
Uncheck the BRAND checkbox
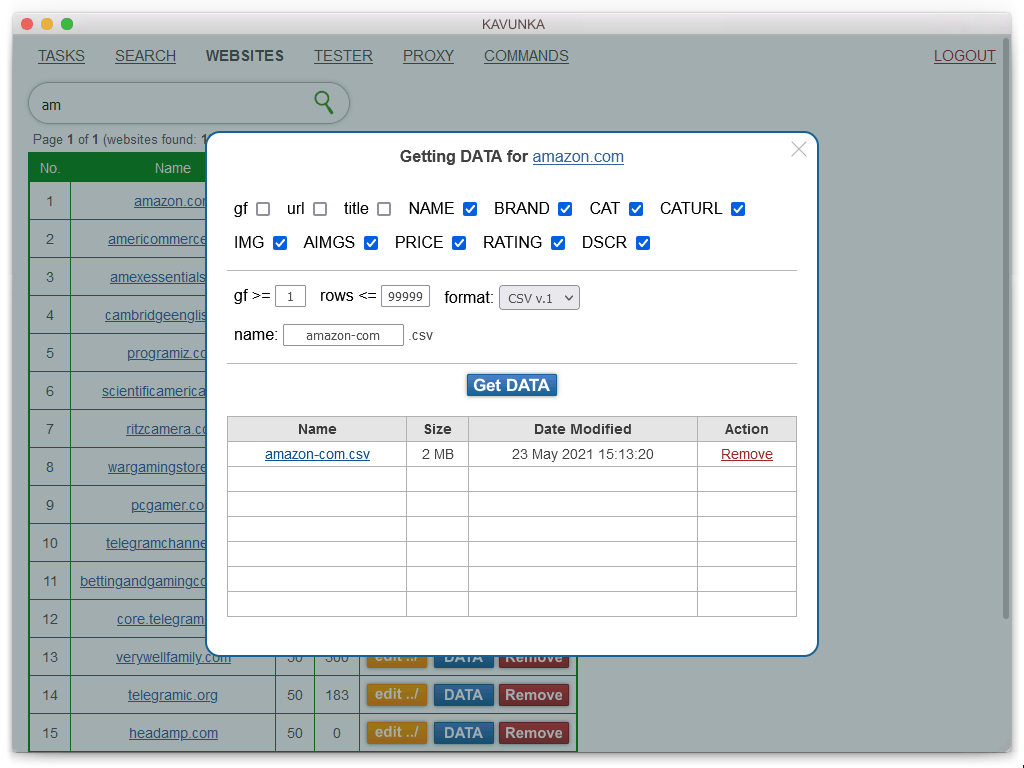point(565,209)
